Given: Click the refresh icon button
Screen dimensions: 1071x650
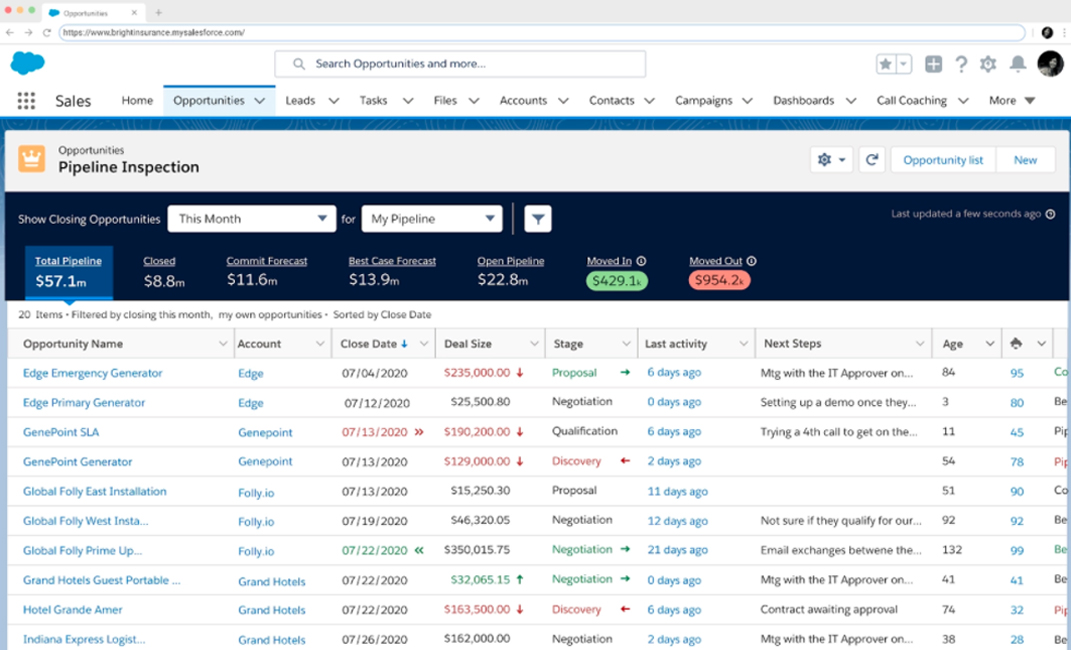Looking at the screenshot, I should (871, 160).
